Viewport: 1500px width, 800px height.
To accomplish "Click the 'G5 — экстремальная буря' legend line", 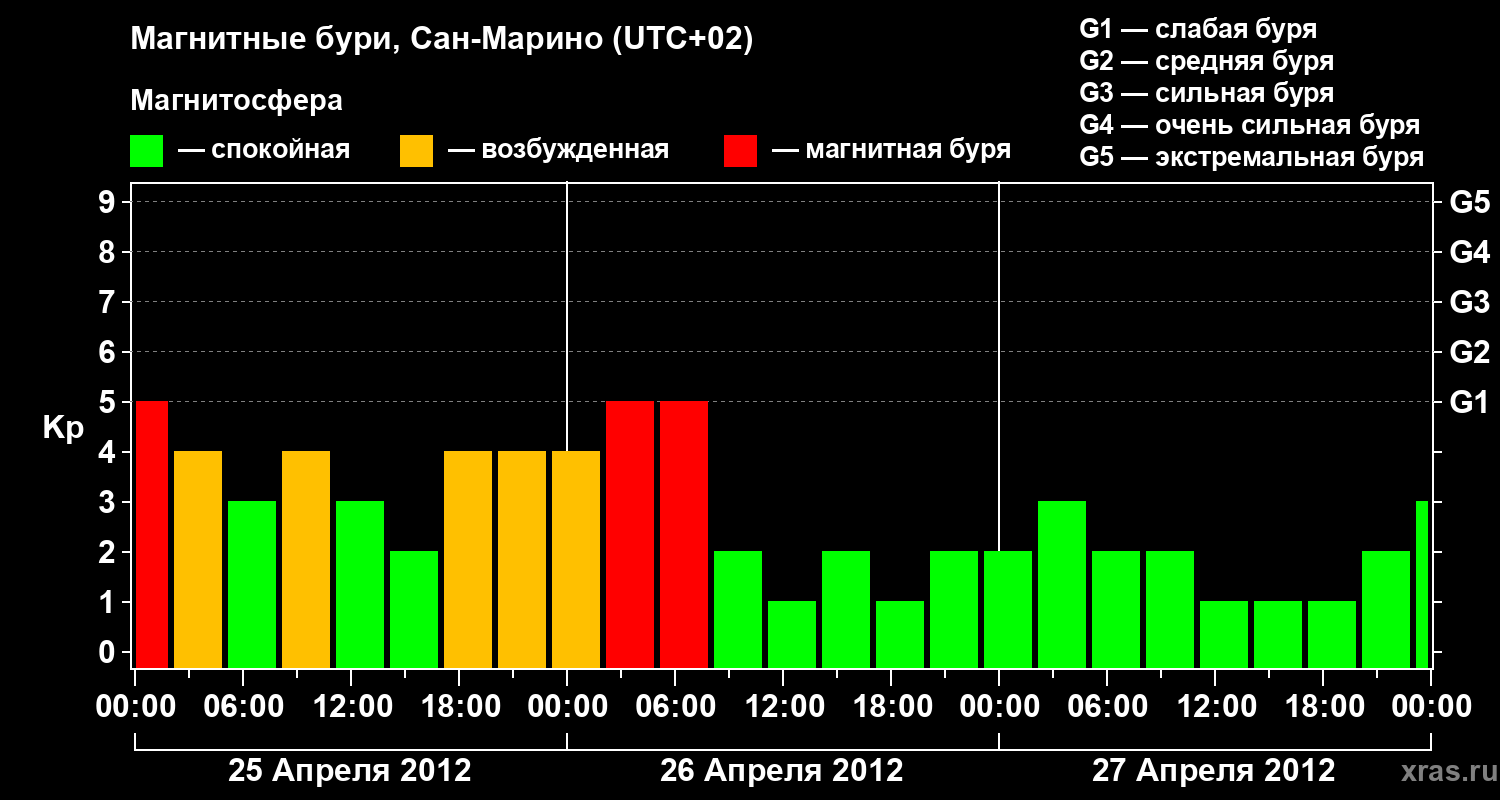I will click(x=1251, y=157).
